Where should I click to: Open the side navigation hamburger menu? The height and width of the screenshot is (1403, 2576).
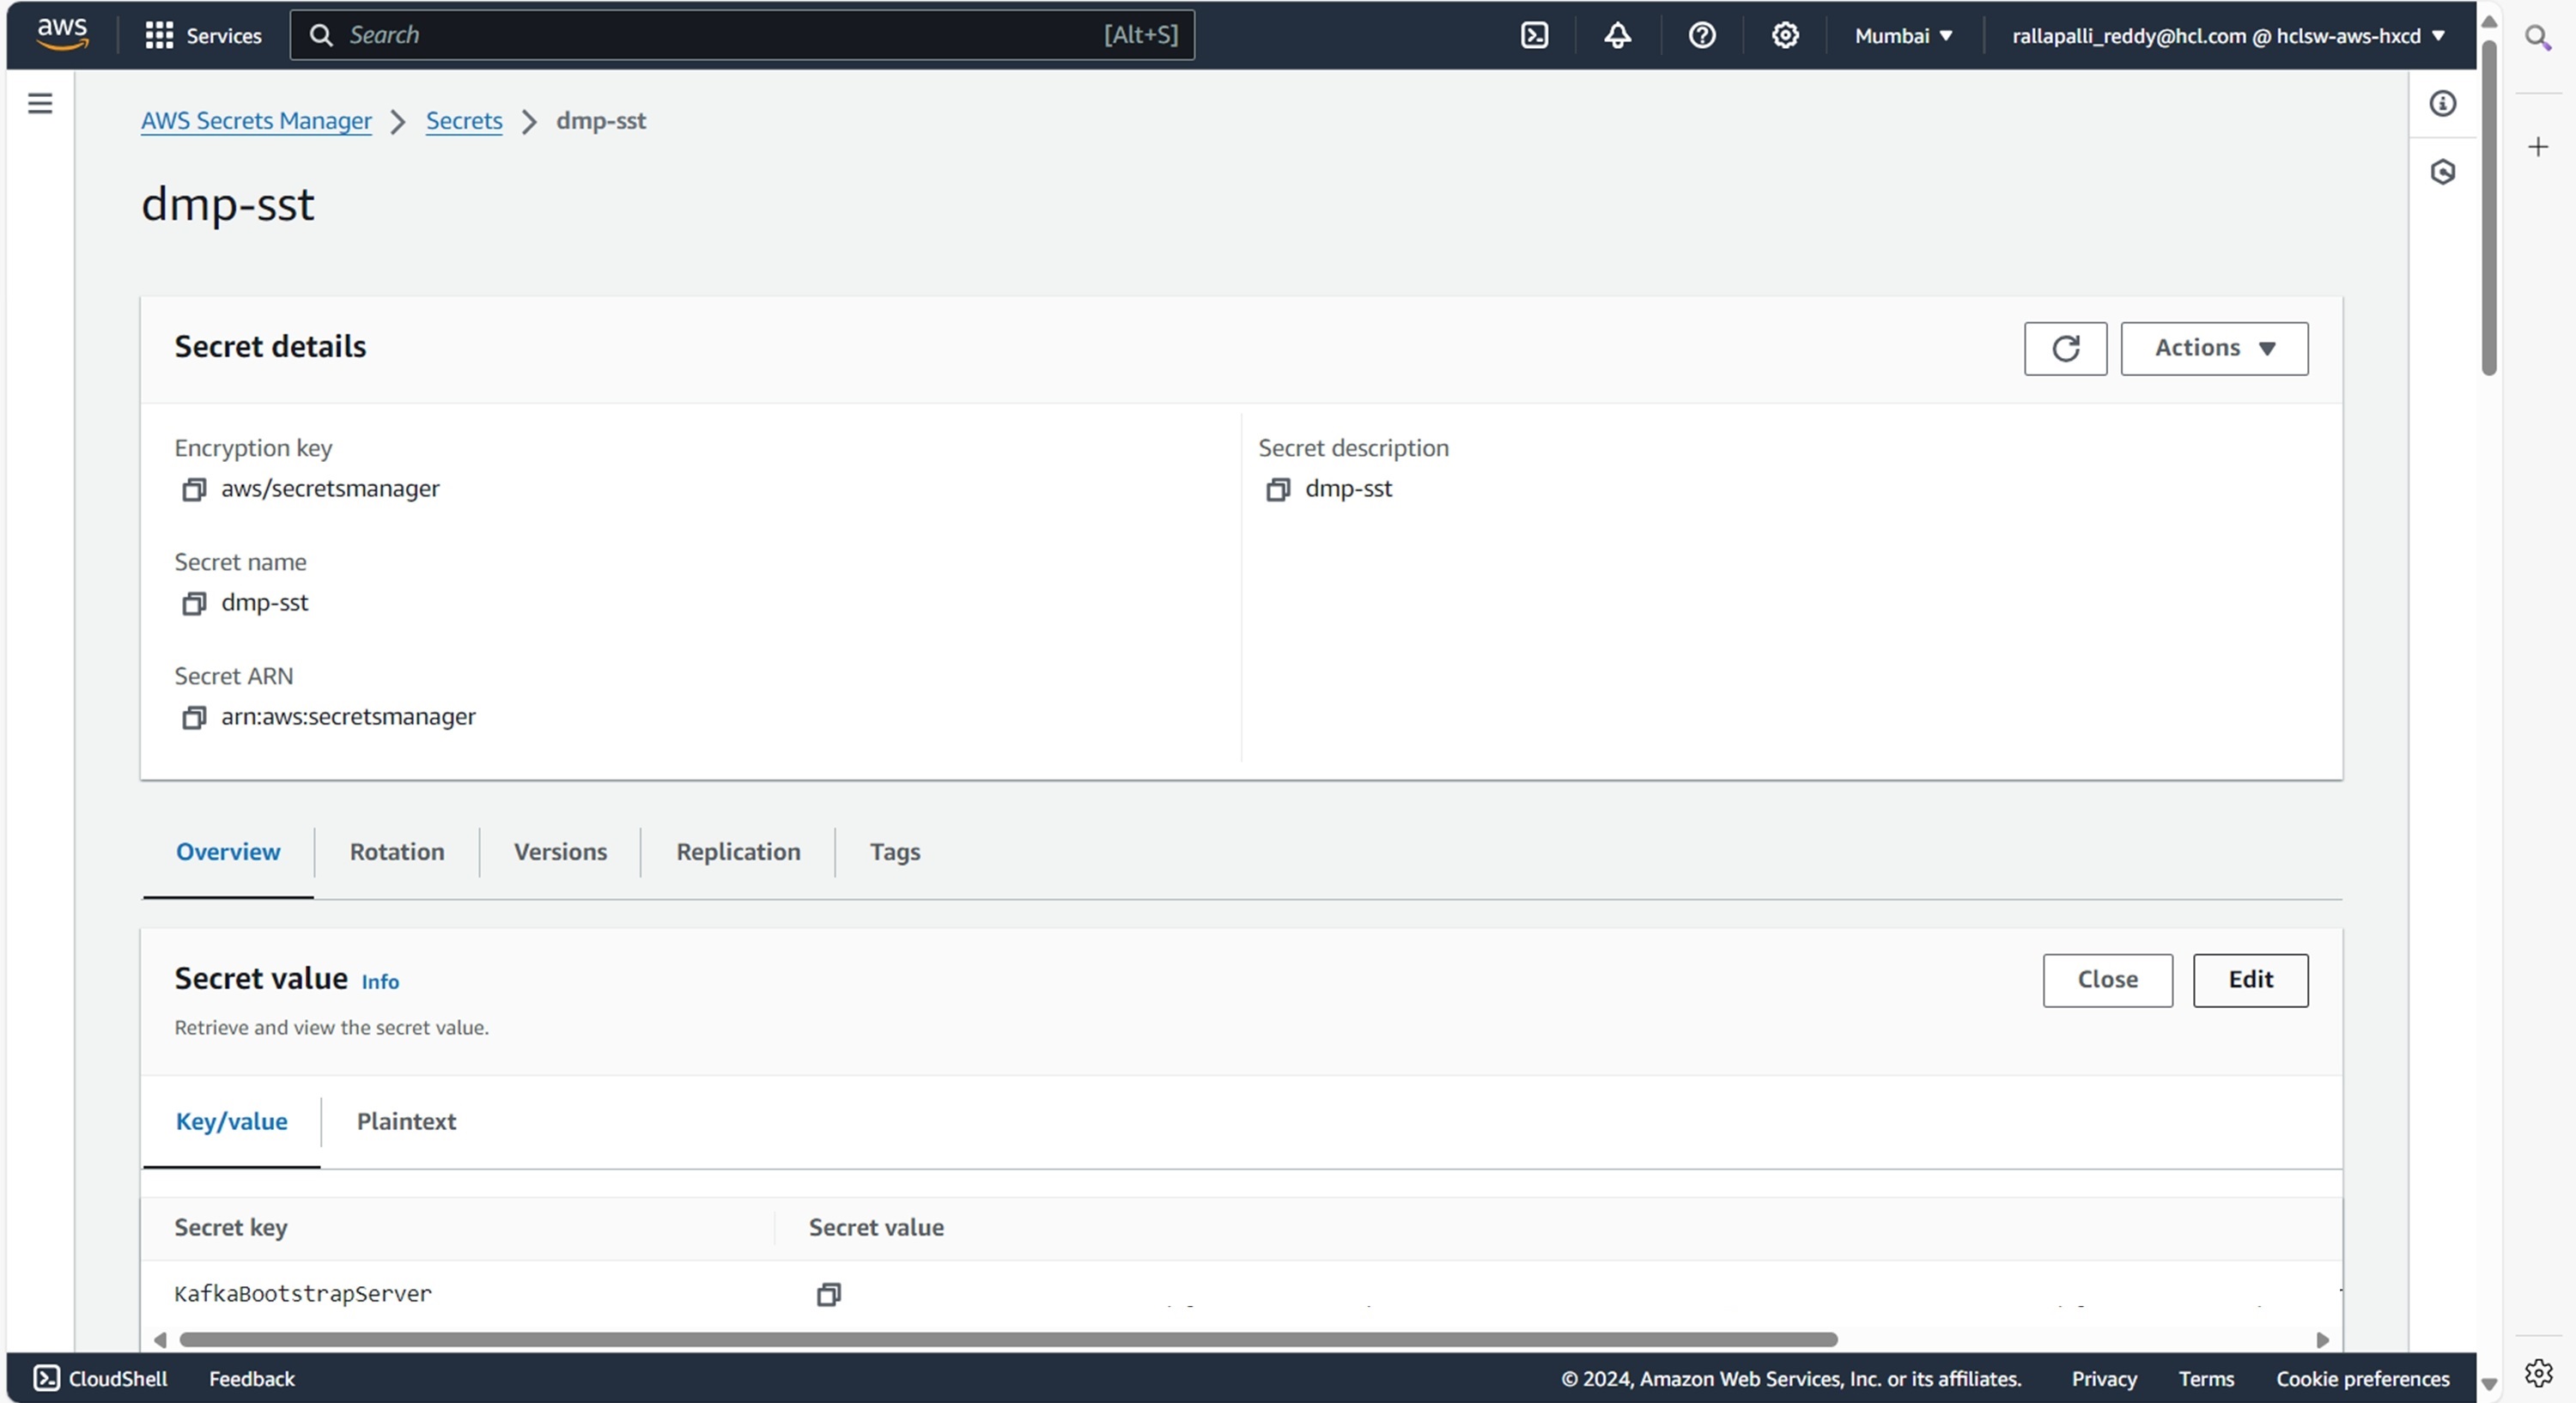pyautogui.click(x=40, y=104)
